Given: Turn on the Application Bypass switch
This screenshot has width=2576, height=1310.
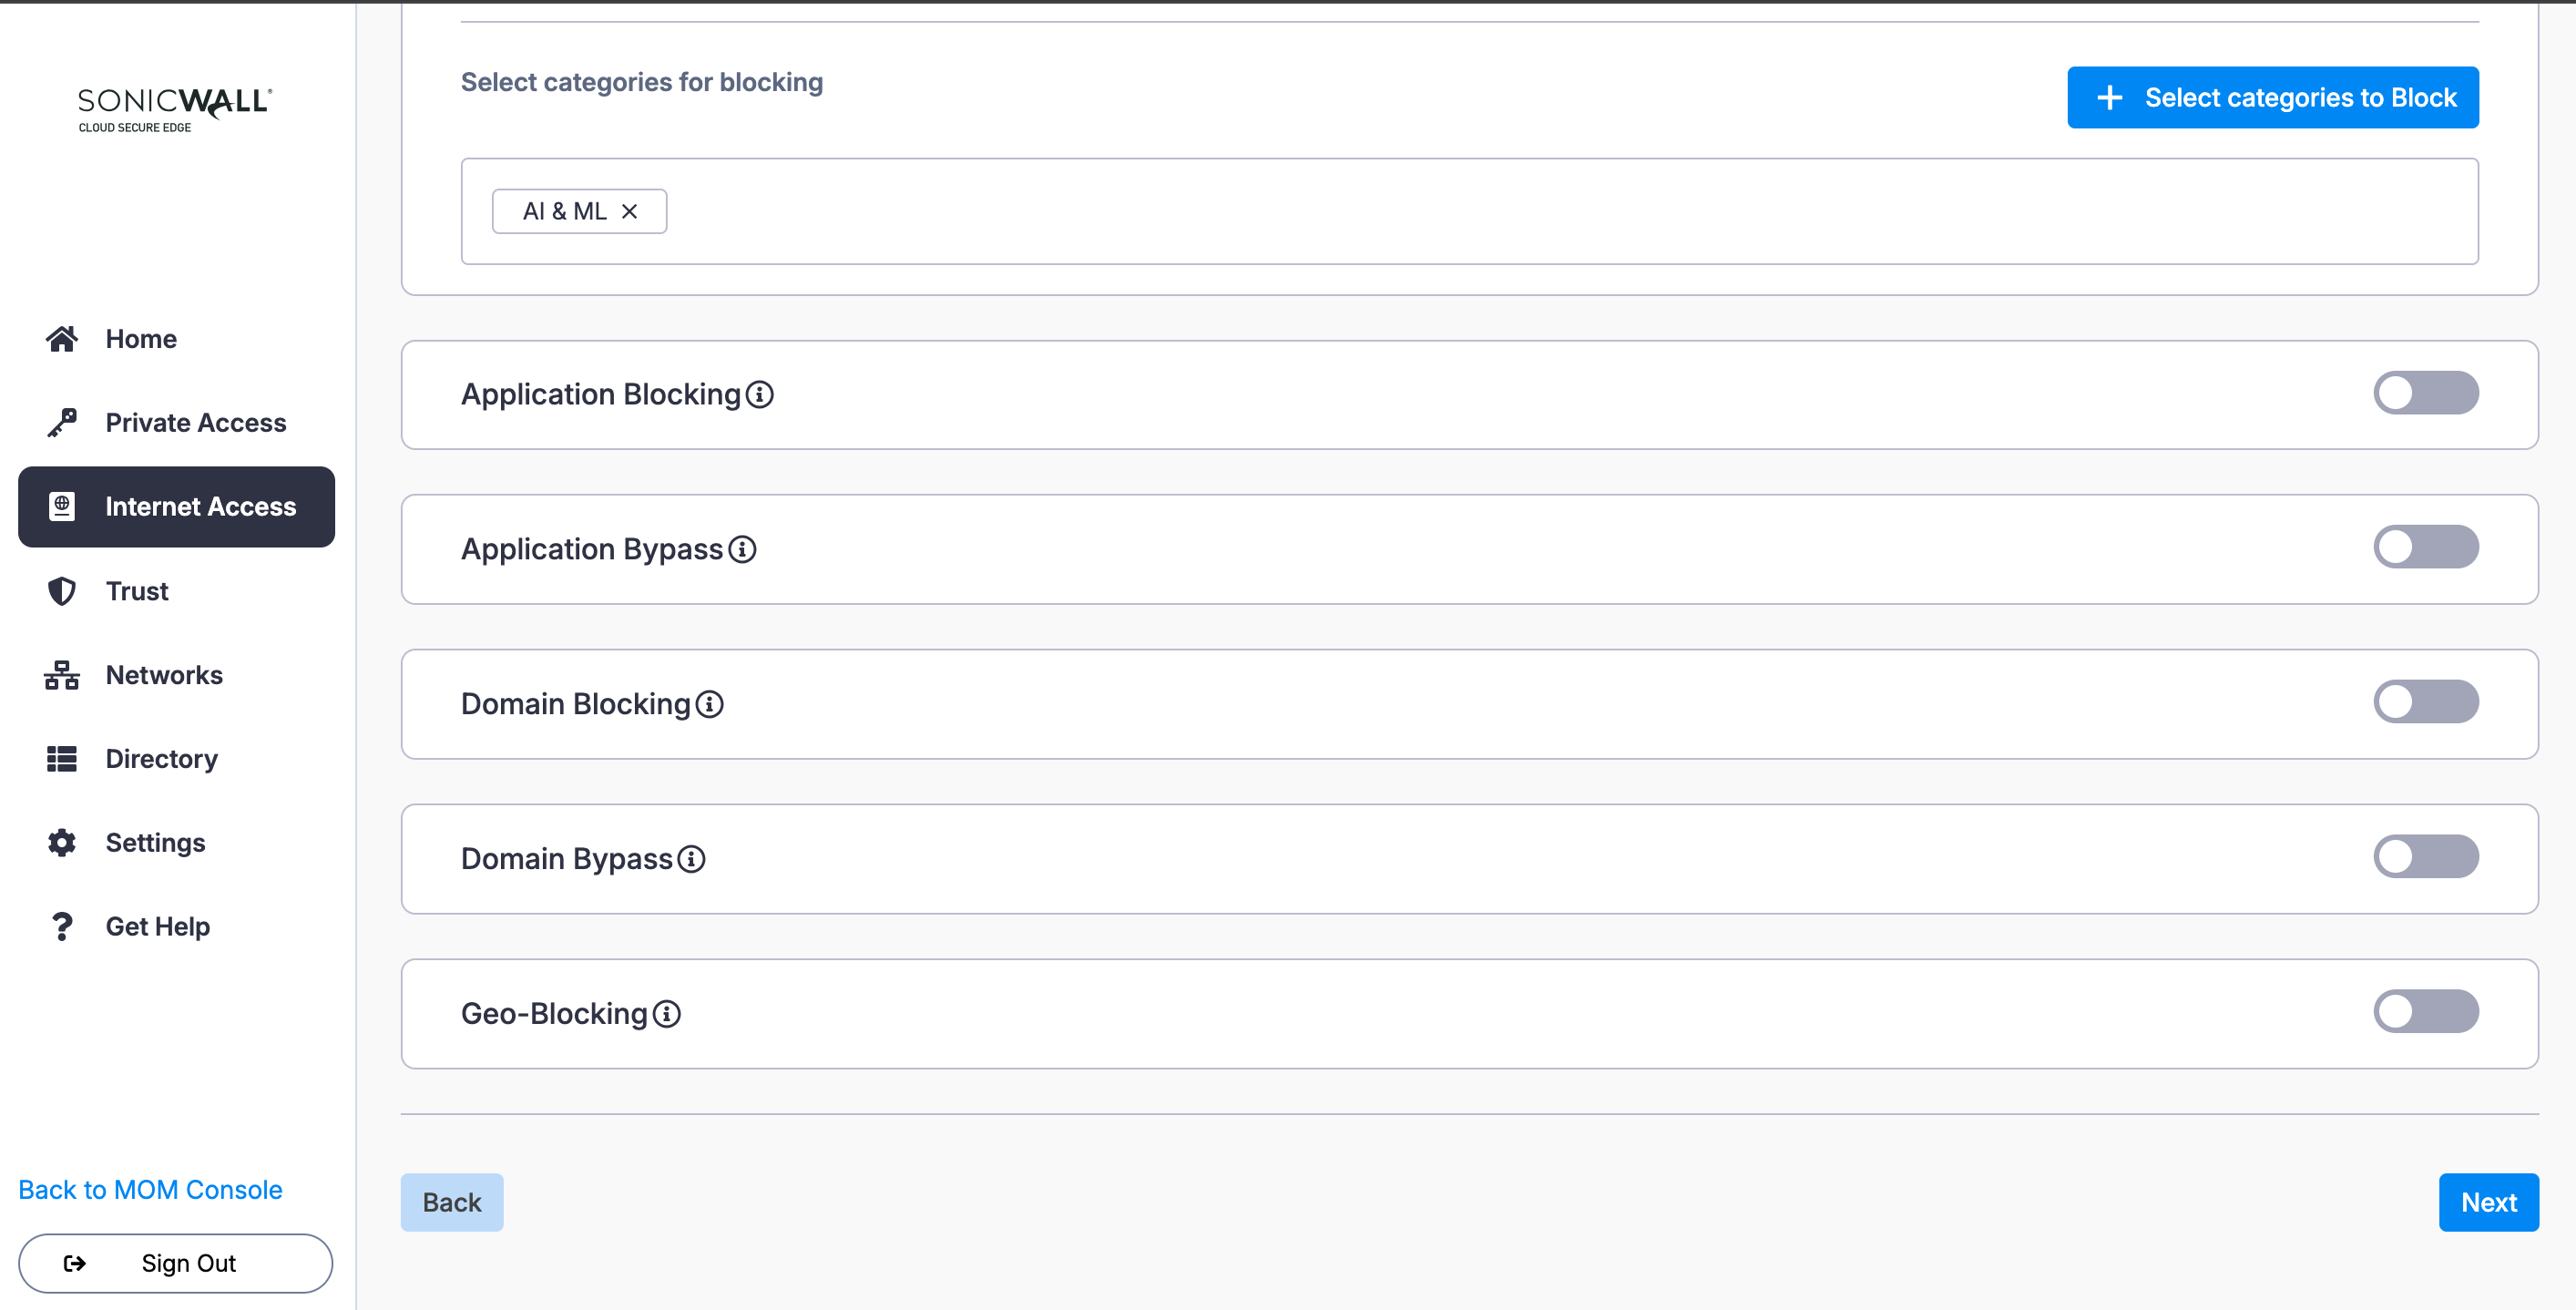Looking at the screenshot, I should pos(2425,547).
